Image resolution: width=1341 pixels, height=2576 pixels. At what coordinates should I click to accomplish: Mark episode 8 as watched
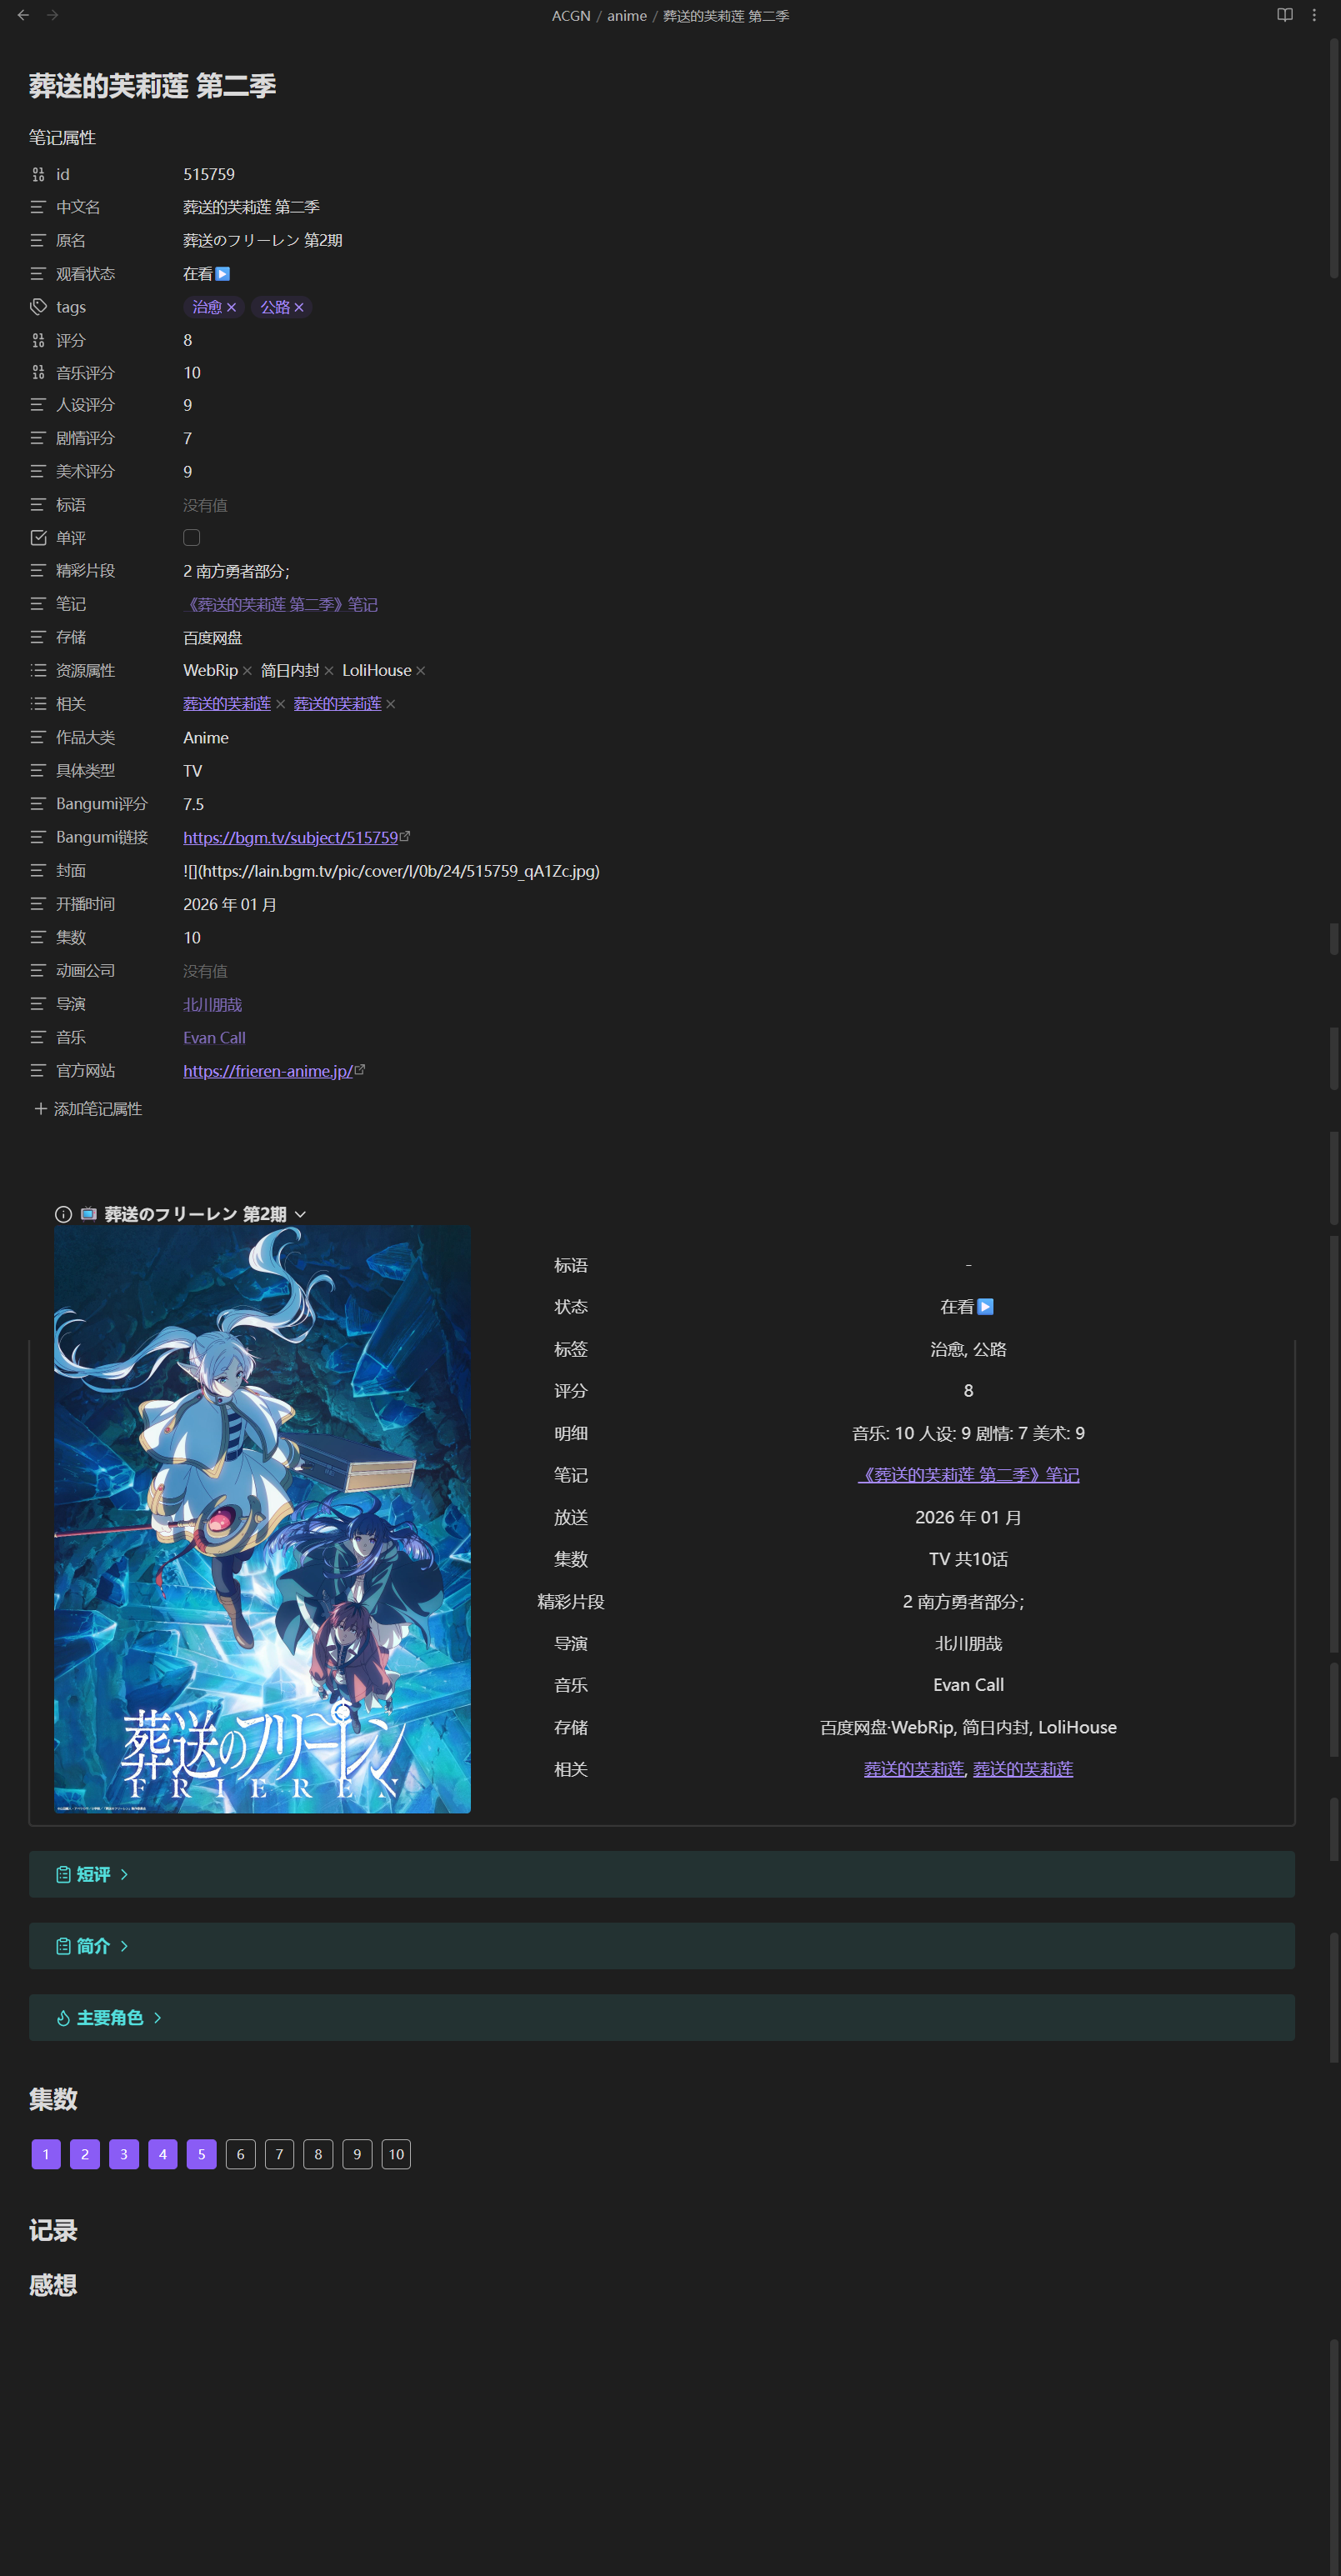tap(318, 2154)
